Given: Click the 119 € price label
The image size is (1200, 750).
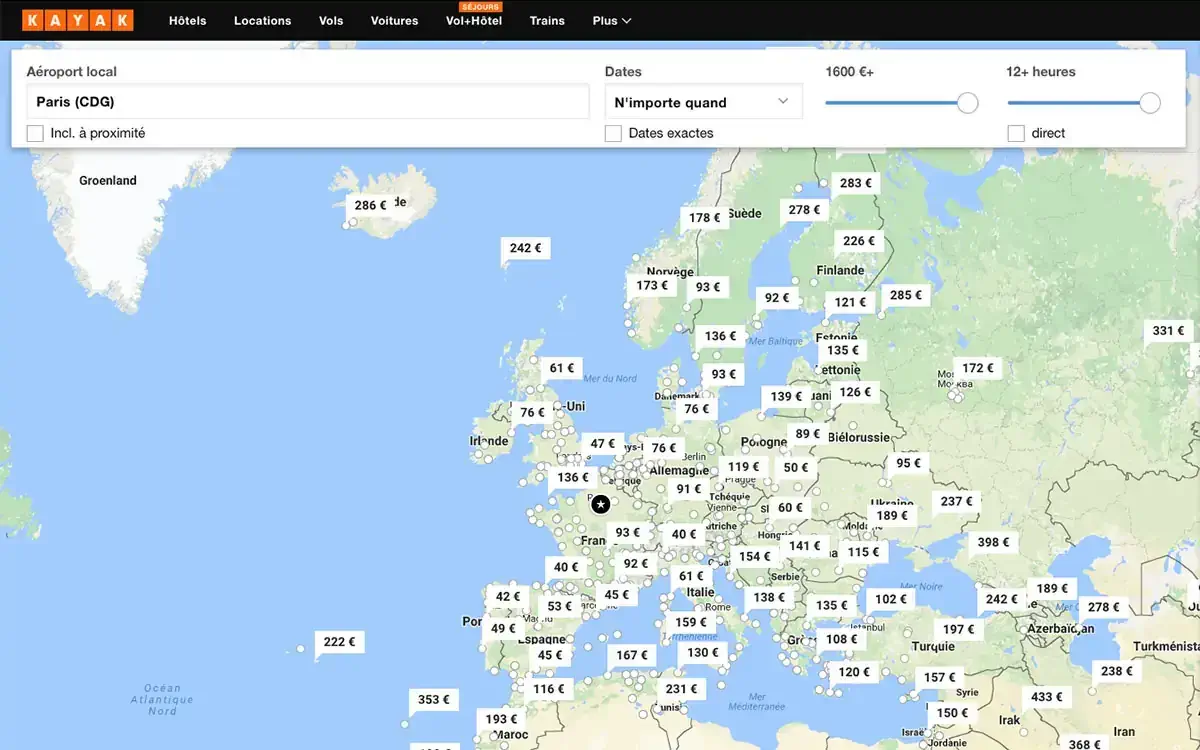Looking at the screenshot, I should pyautogui.click(x=743, y=466).
